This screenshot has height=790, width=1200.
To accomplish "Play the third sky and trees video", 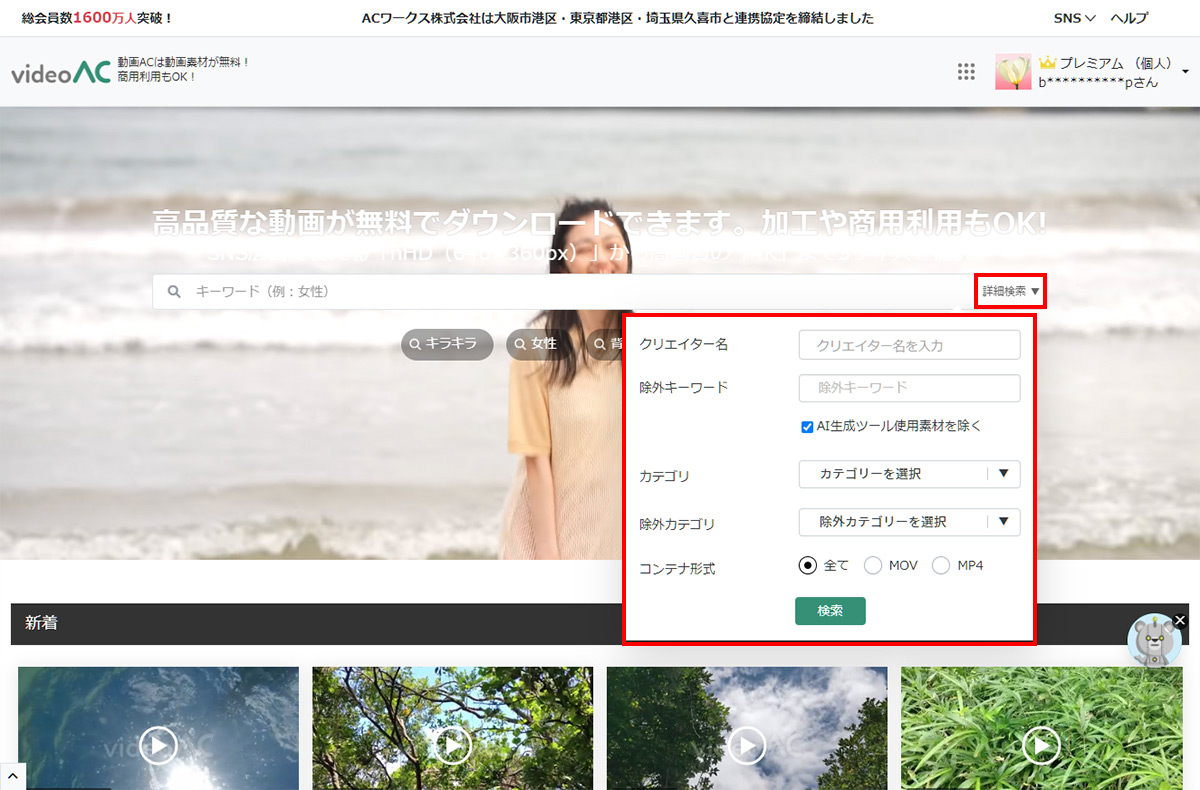I will tap(746, 745).
